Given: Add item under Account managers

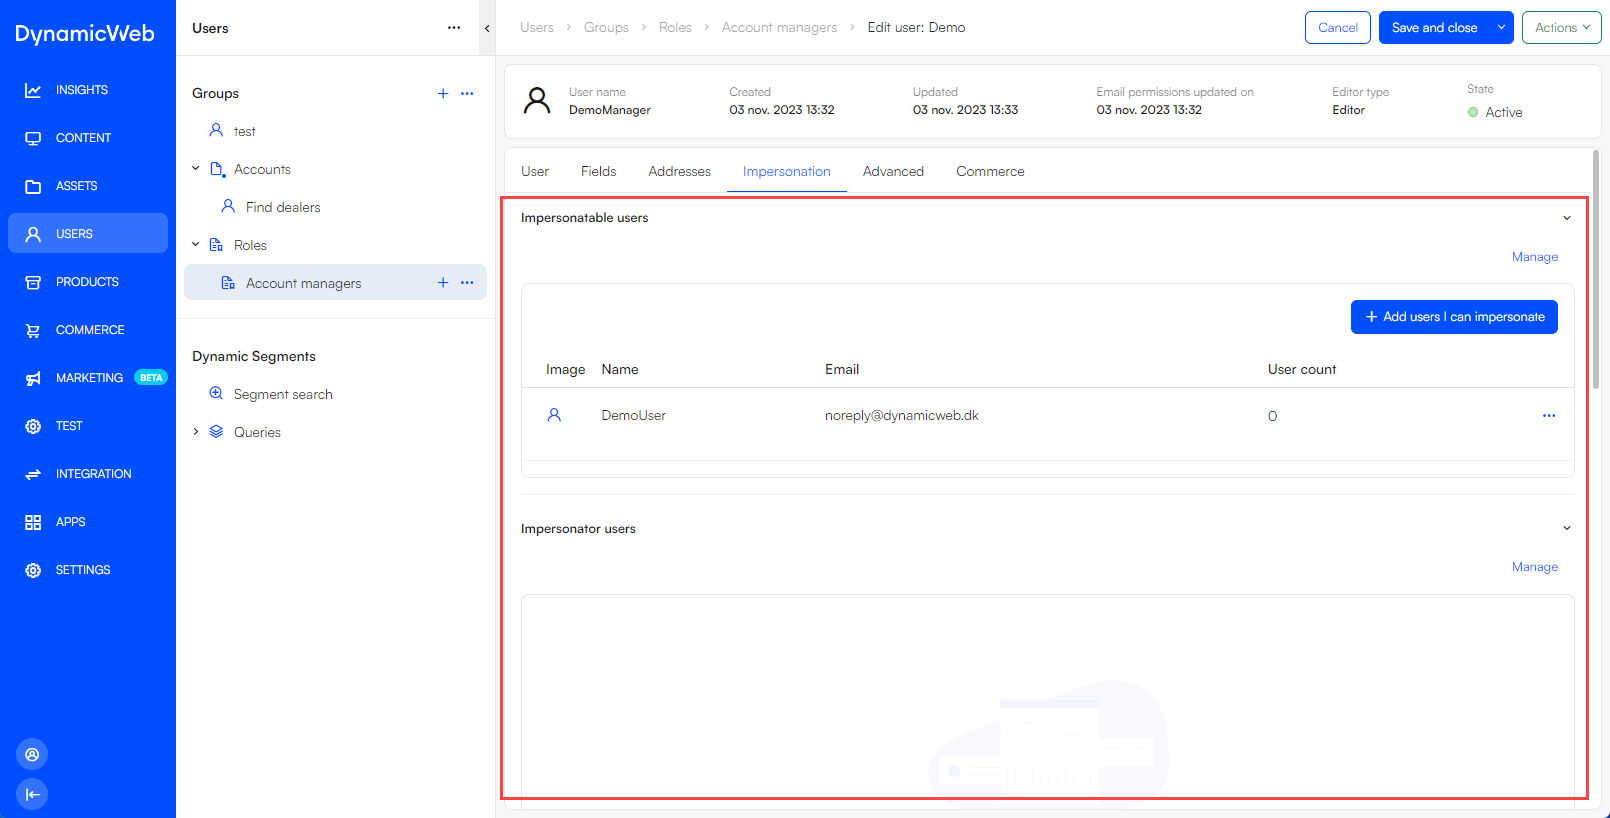Looking at the screenshot, I should (443, 283).
